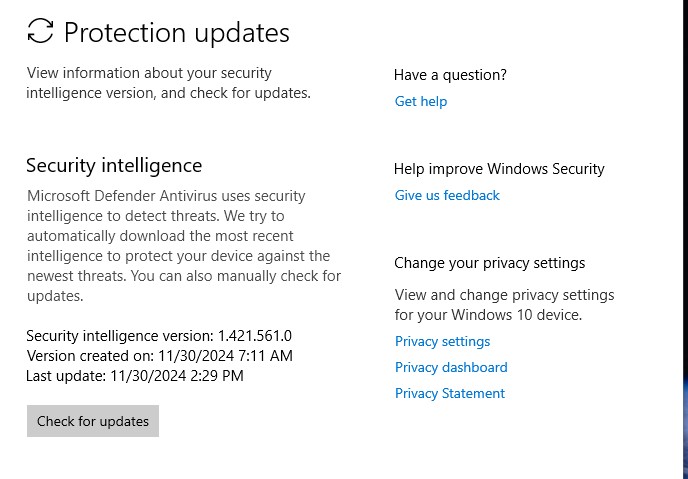Click the Protection updates refresh arrows icon
Image resolution: width=688 pixels, height=479 pixels.
[x=40, y=31]
